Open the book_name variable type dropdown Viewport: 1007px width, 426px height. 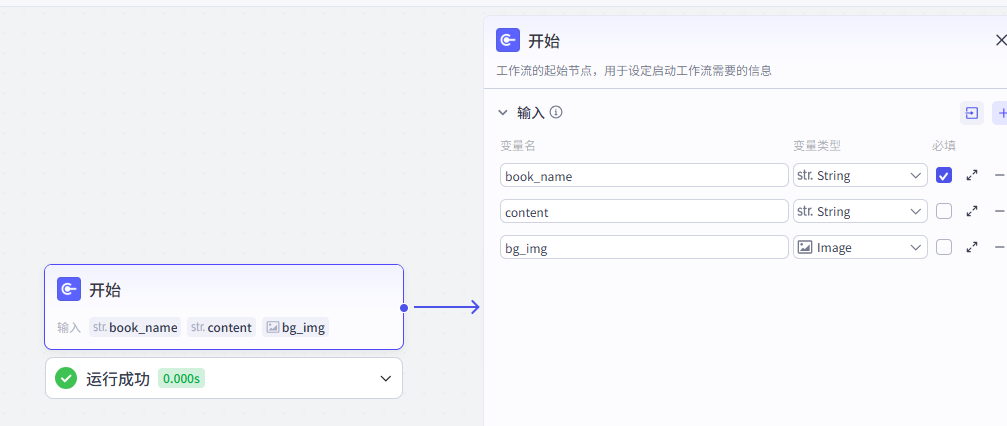(x=860, y=176)
